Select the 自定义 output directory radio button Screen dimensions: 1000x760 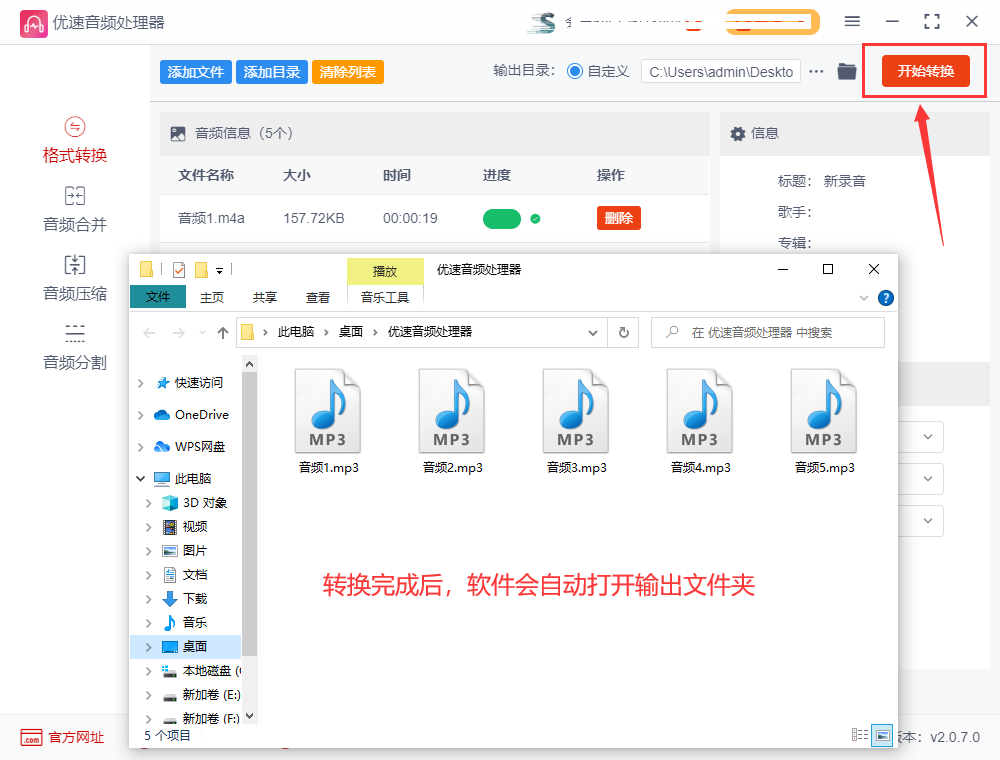click(x=575, y=71)
